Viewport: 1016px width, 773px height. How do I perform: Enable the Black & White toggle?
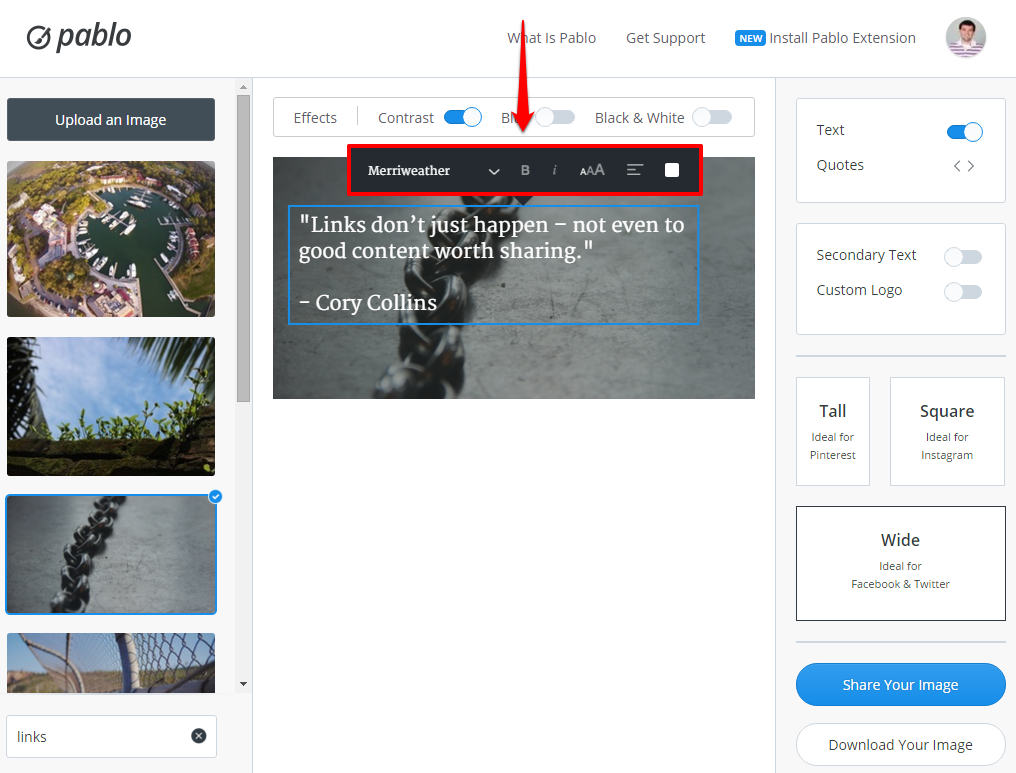(712, 117)
